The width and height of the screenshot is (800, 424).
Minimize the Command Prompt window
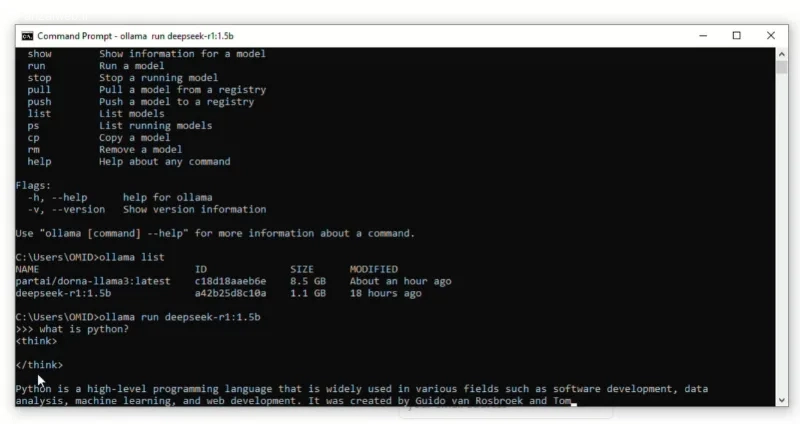coord(703,36)
